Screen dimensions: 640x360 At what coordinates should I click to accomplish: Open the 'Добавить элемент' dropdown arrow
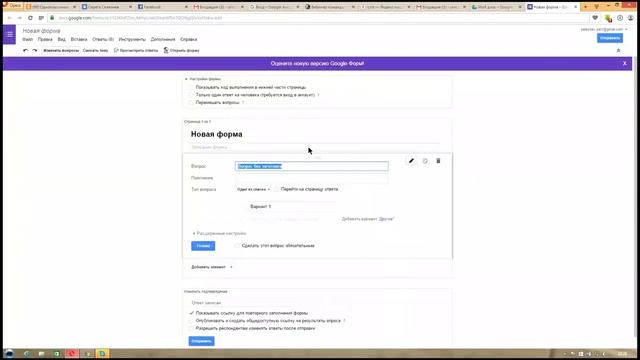(231, 267)
